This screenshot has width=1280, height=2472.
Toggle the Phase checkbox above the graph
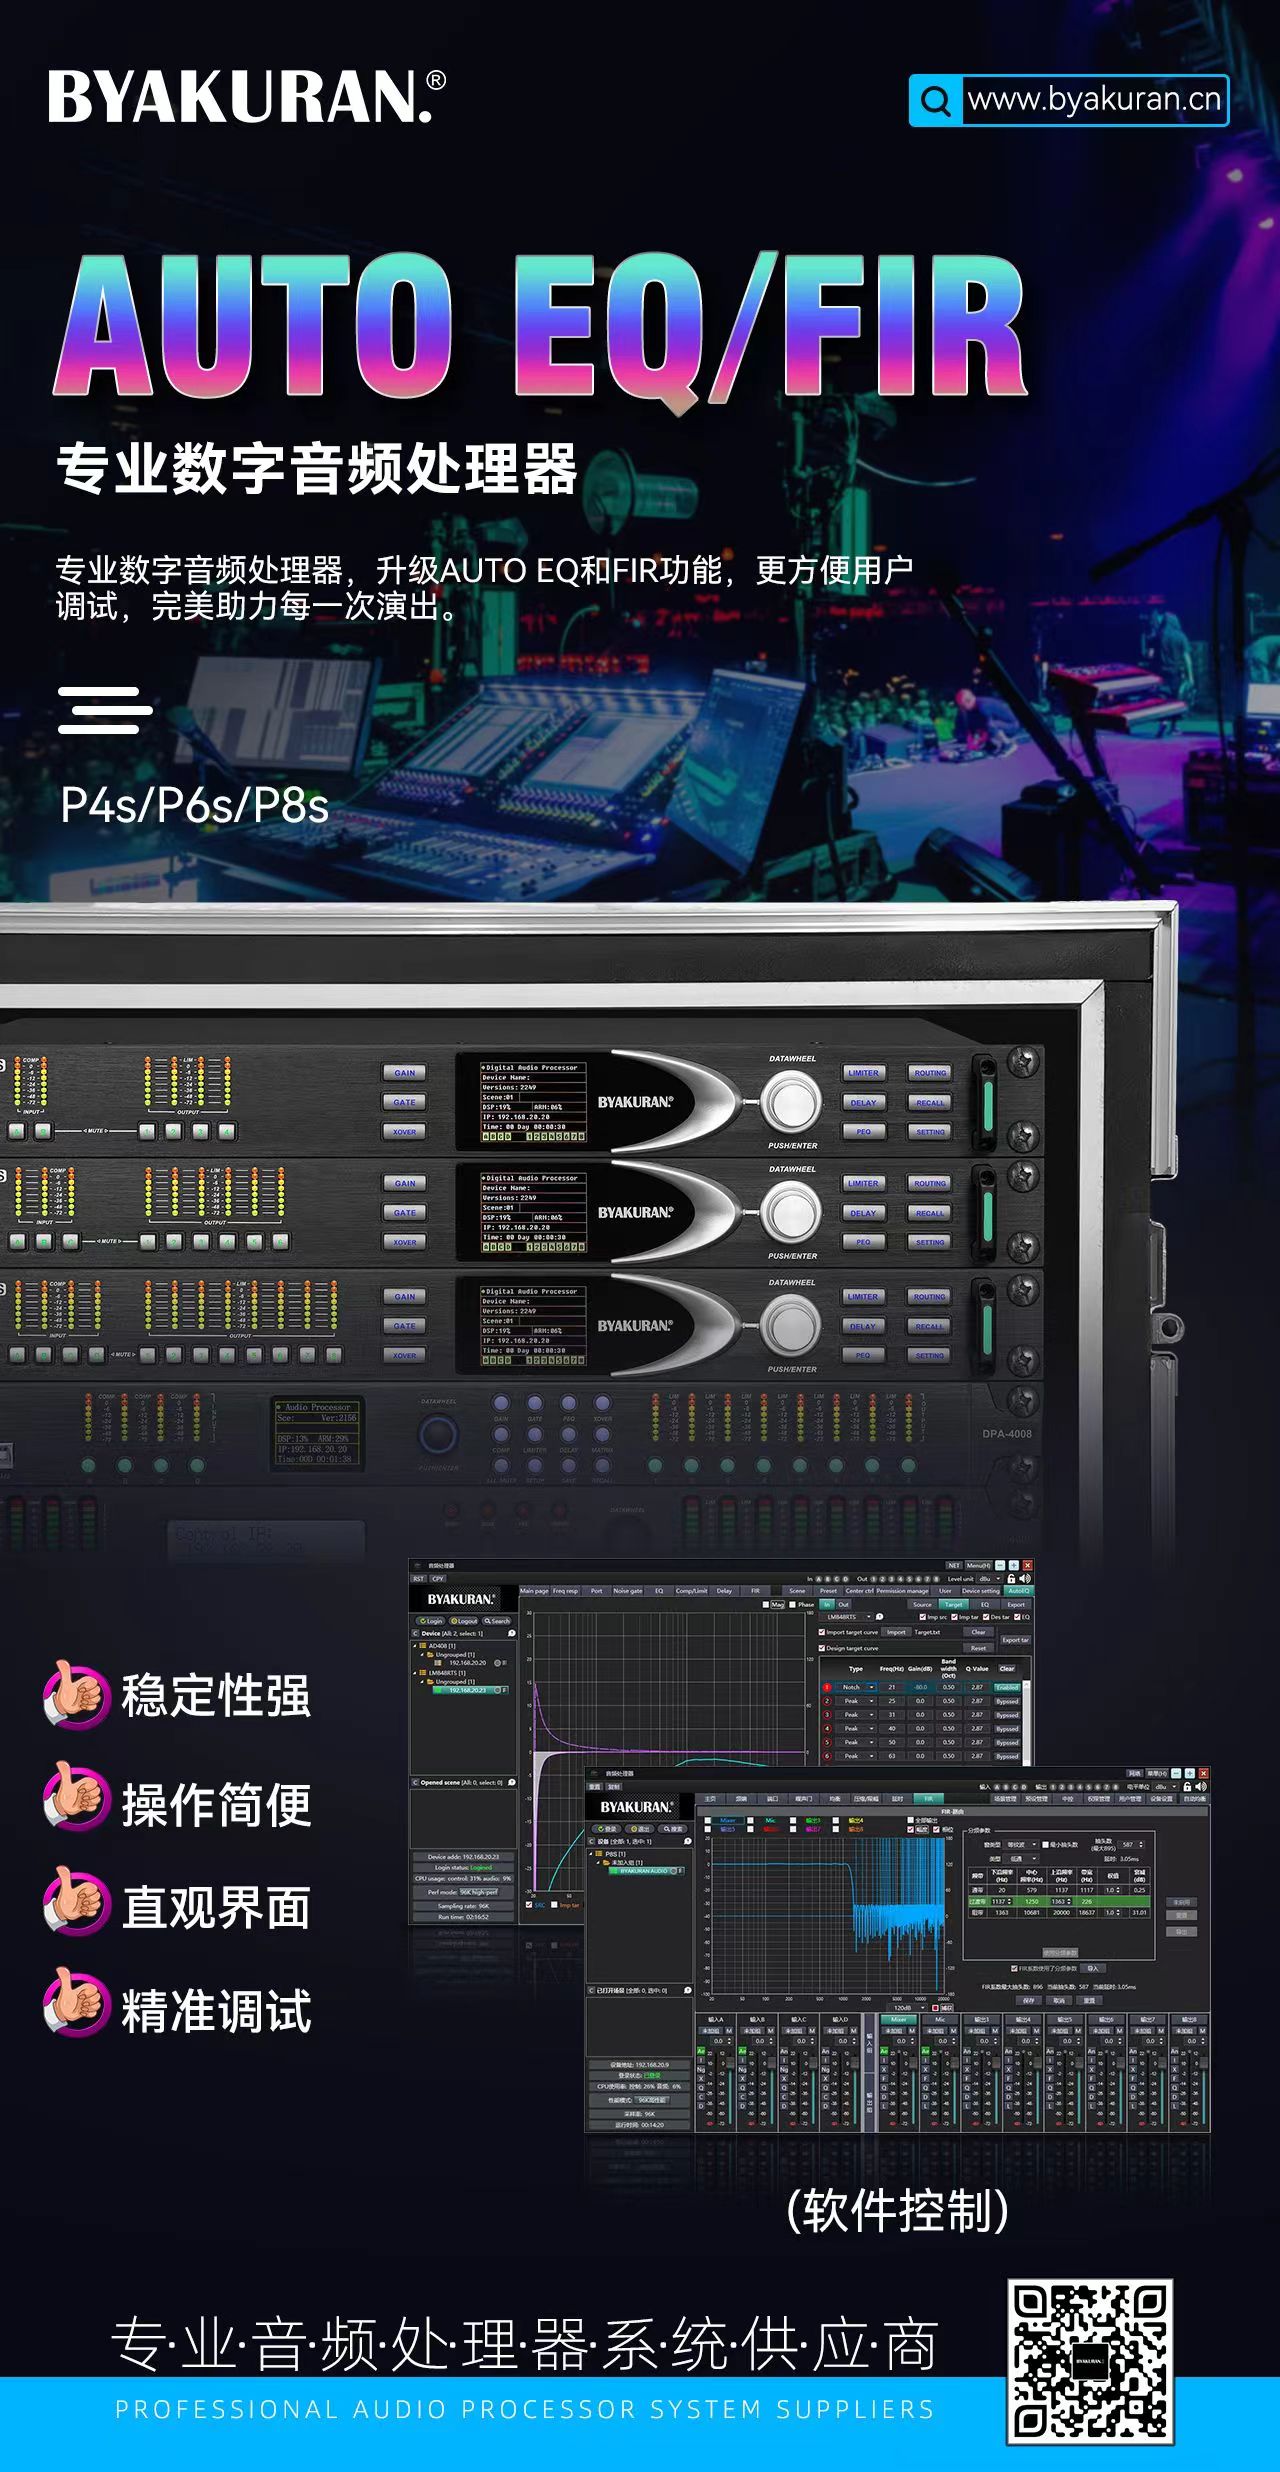pos(792,1604)
